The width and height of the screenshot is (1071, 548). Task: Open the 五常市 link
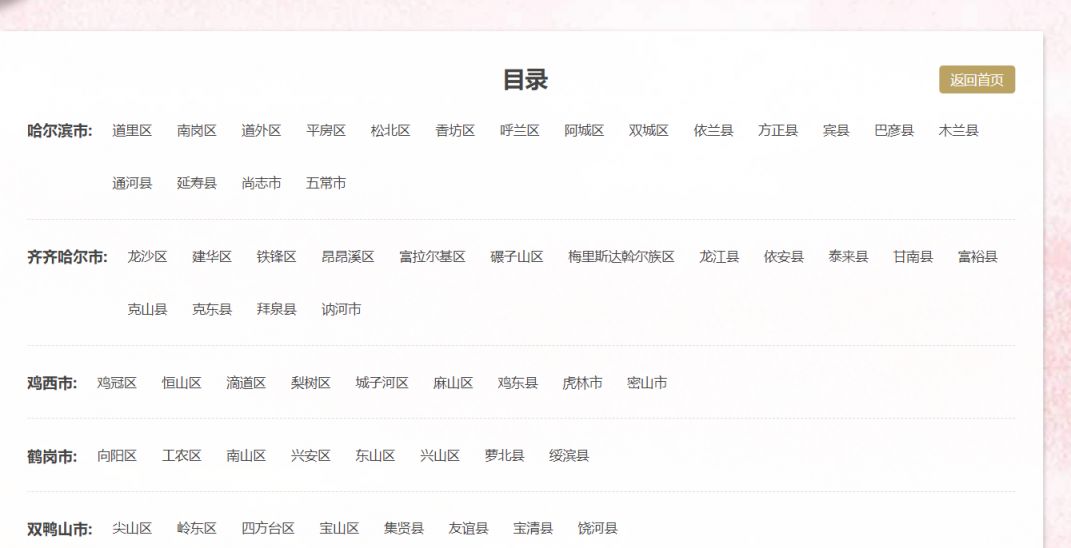(x=326, y=184)
